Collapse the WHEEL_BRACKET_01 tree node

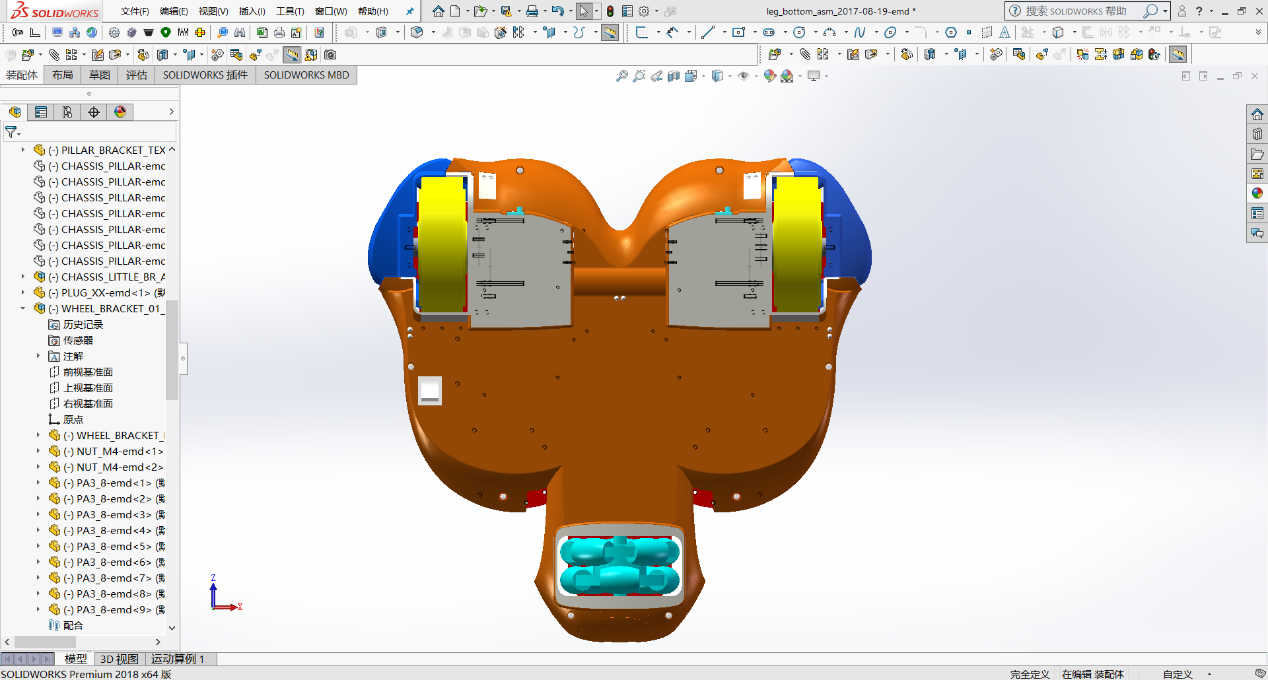point(24,309)
